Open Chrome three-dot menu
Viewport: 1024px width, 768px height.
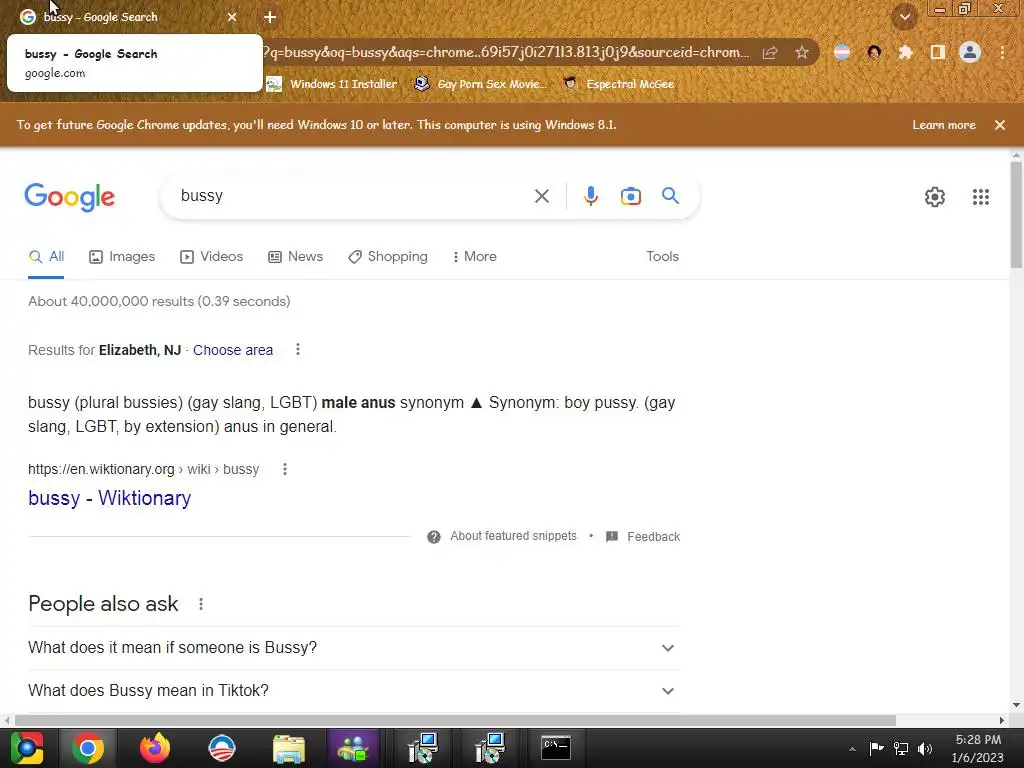click(1002, 52)
